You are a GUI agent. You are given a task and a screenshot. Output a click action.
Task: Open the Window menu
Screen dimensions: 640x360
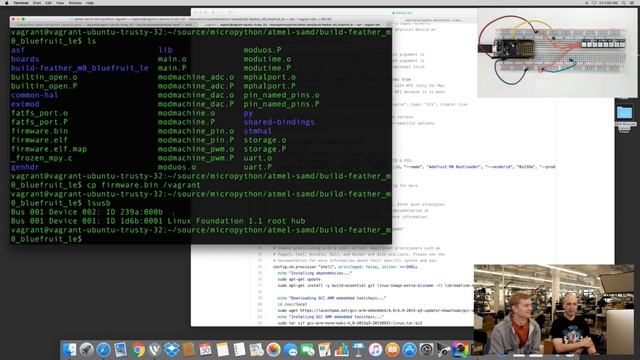75,3
